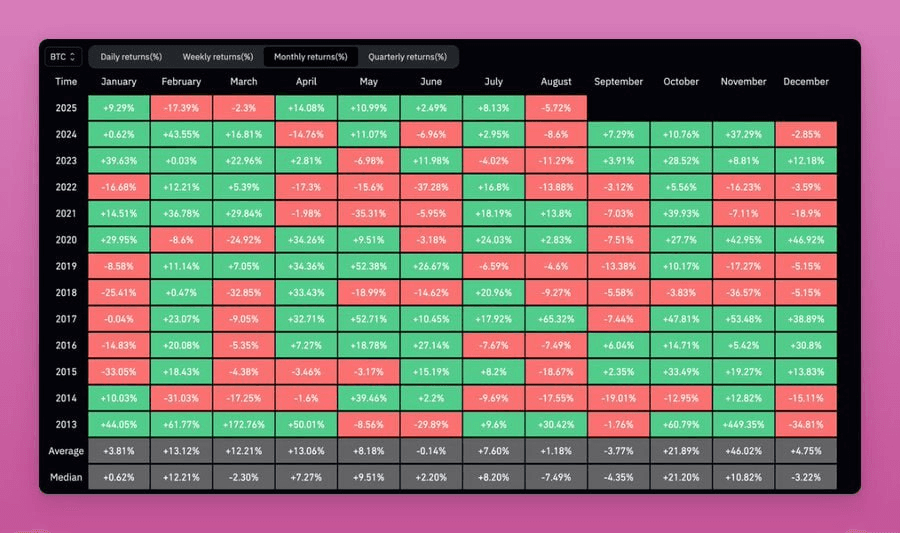Click the 2022 June -37.28% cell
This screenshot has height=533, width=900.
[431, 187]
